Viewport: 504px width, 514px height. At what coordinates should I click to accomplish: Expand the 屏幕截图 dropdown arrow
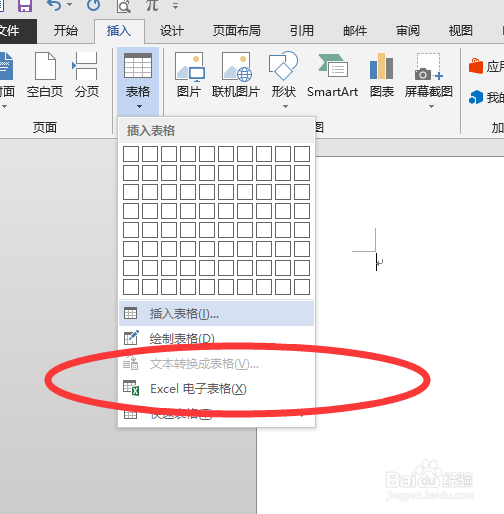click(x=431, y=107)
